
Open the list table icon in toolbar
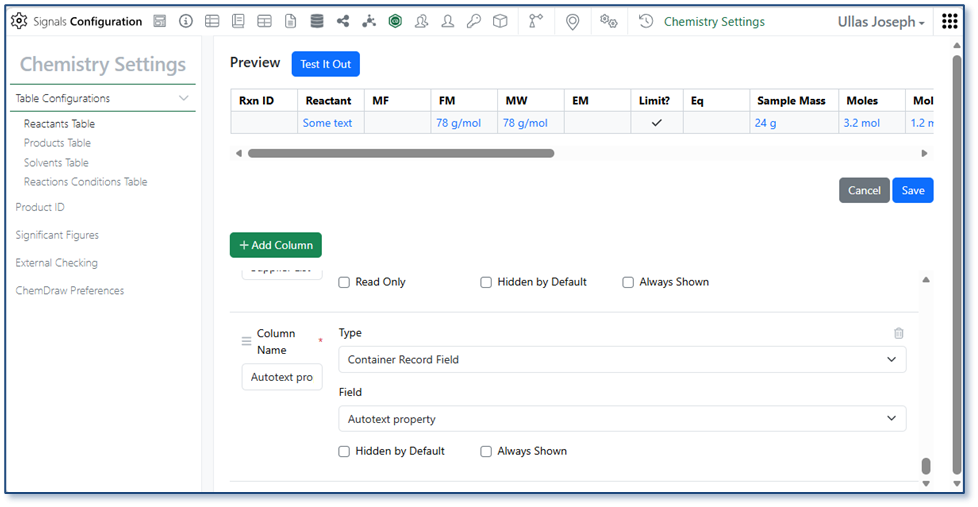[212, 21]
